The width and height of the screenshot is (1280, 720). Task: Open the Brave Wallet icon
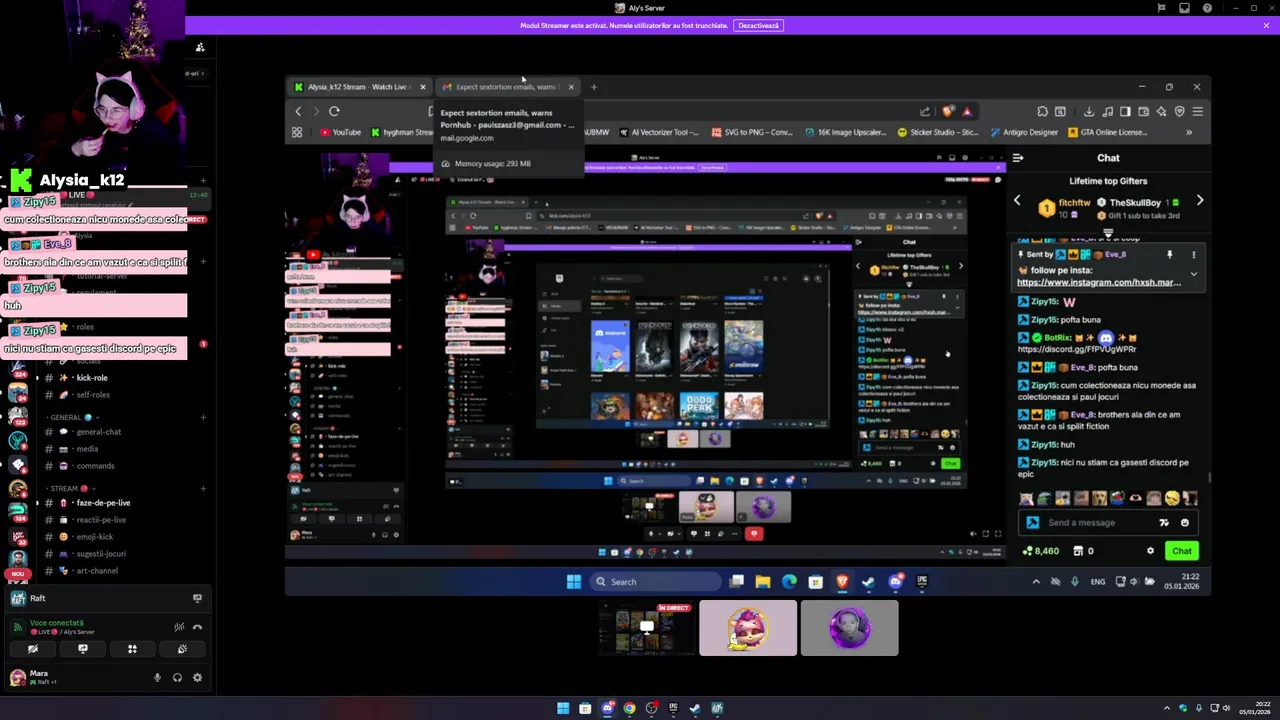point(1143,111)
